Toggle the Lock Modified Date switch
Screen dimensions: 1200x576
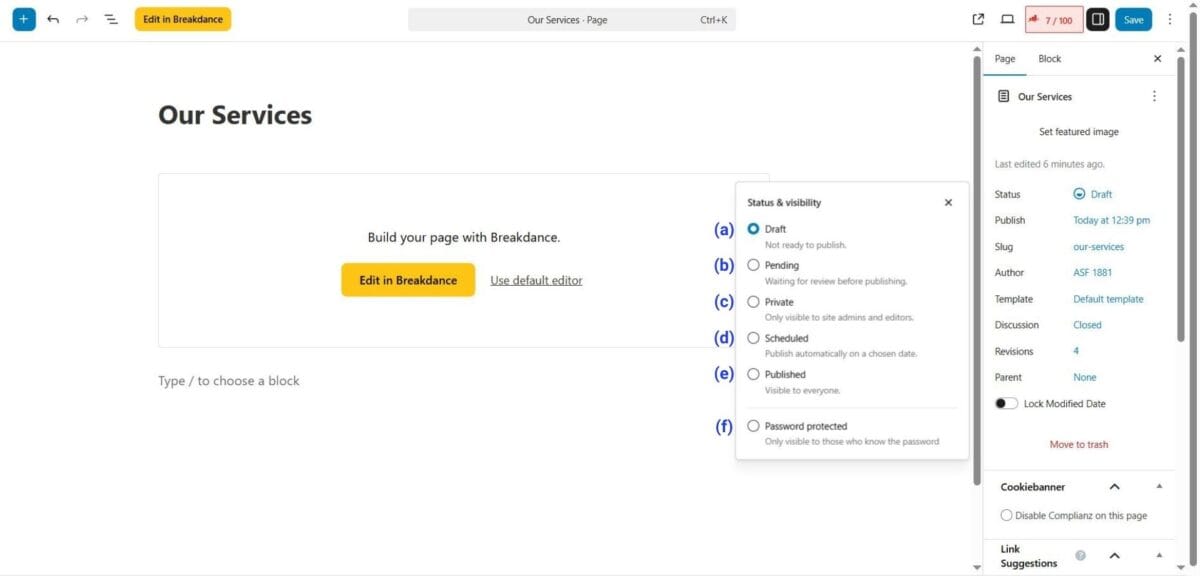coord(1006,404)
